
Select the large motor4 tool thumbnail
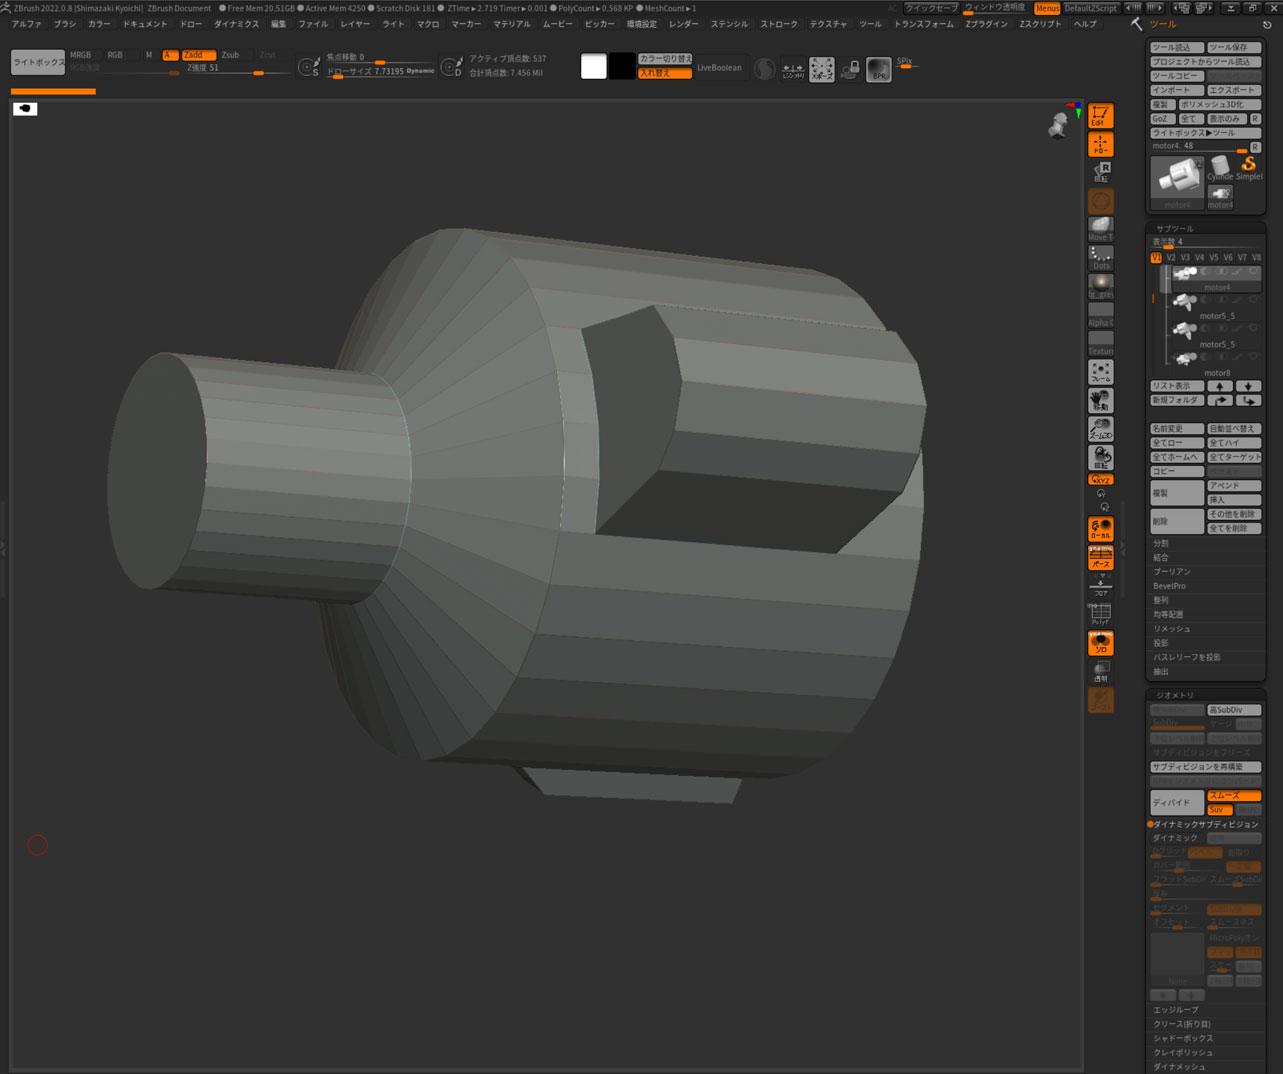click(x=1177, y=182)
